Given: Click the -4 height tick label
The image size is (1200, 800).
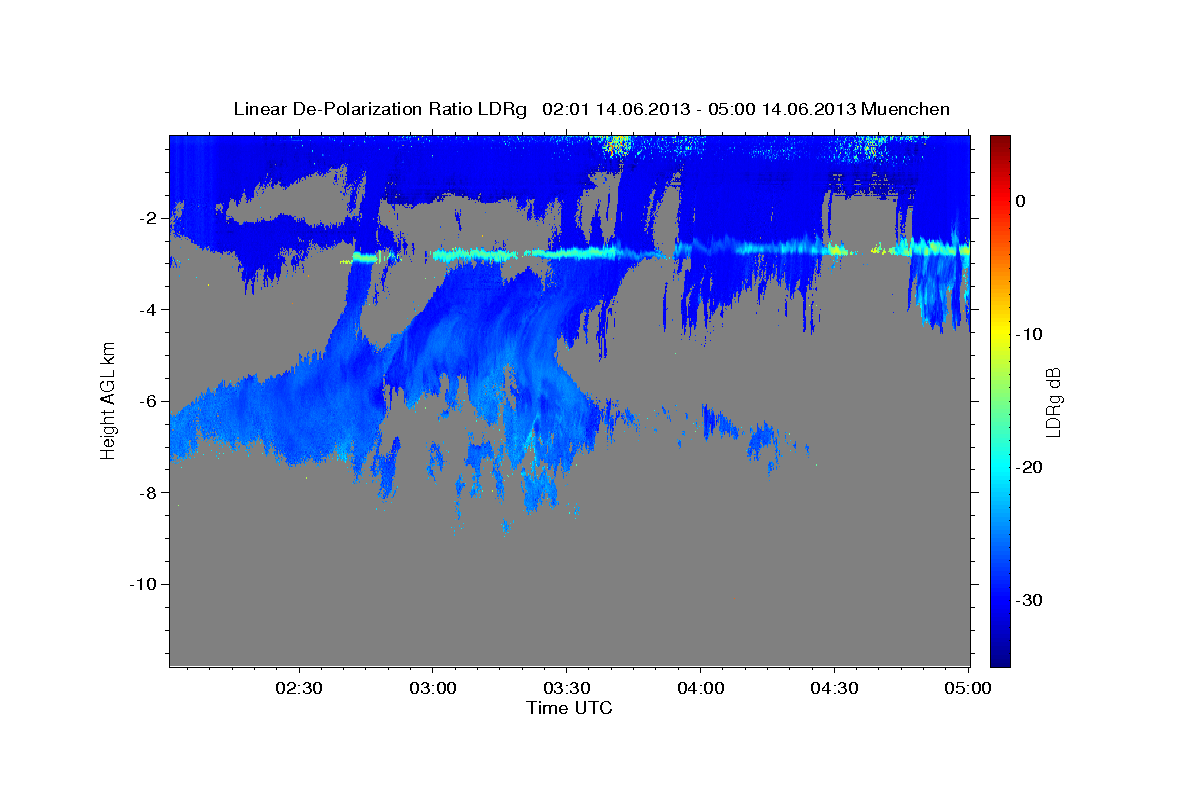Looking at the screenshot, I should pyautogui.click(x=148, y=310).
